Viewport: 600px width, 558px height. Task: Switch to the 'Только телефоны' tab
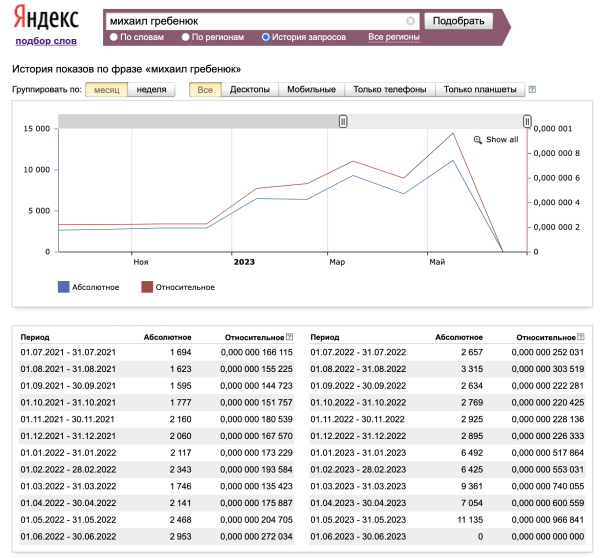389,90
